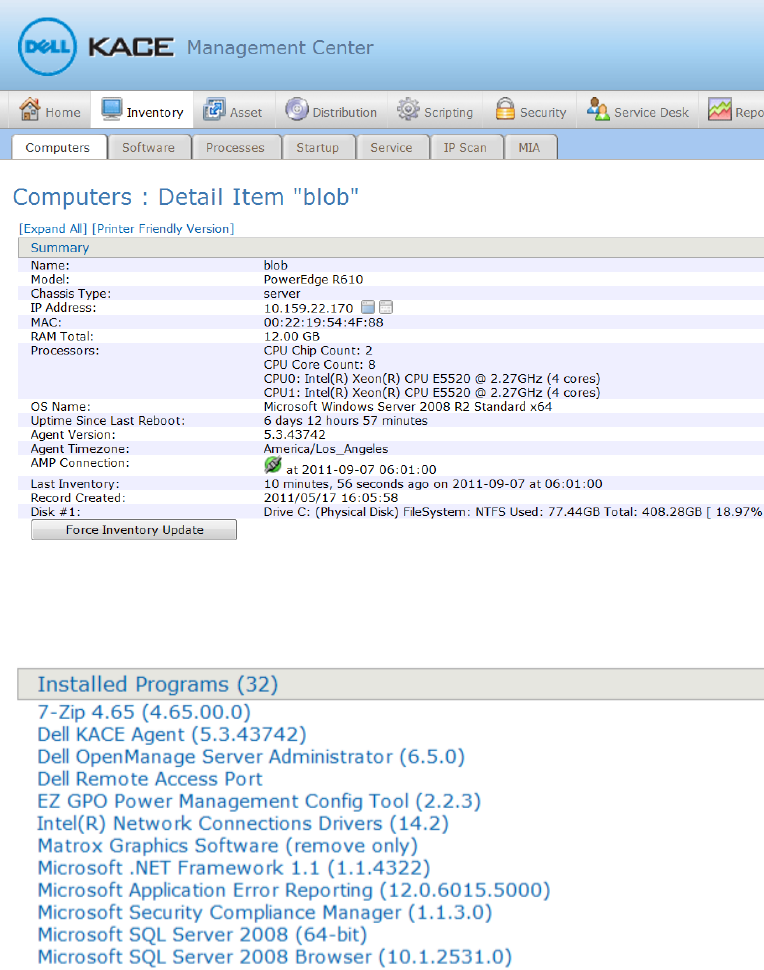Click the Expand All link

coord(53,228)
